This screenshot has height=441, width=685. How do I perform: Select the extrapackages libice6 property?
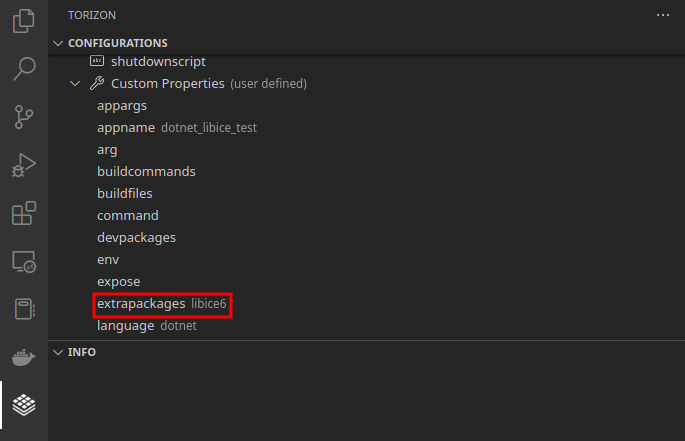162,304
